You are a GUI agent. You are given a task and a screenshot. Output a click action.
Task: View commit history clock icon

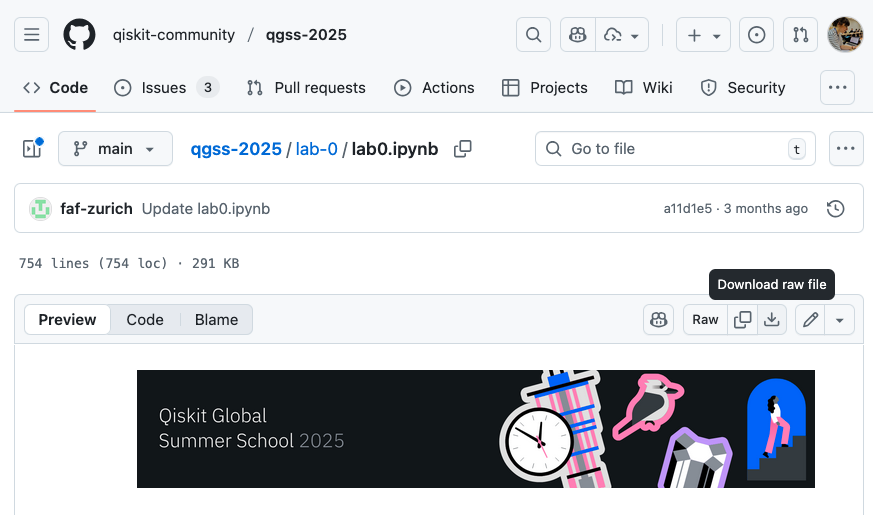836,209
